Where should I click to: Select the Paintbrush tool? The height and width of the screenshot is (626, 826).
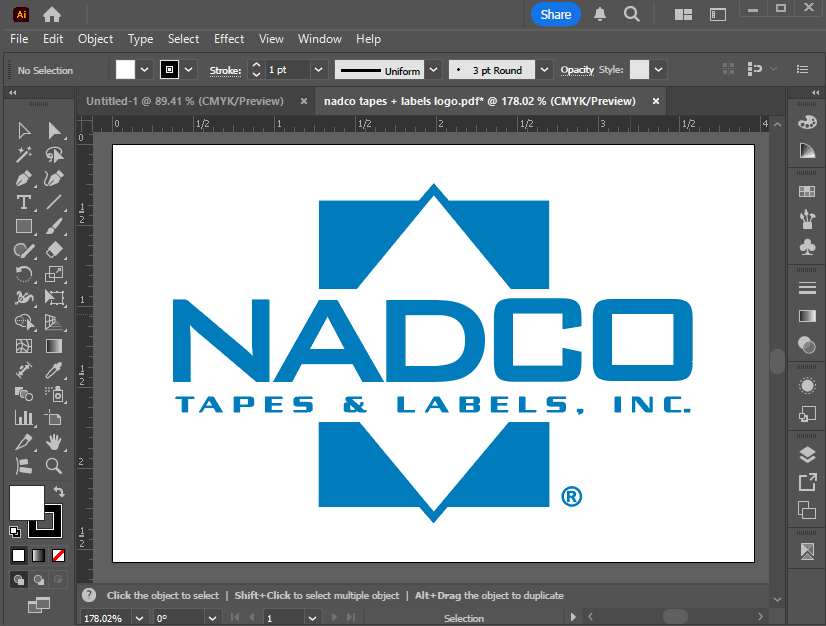[54, 226]
